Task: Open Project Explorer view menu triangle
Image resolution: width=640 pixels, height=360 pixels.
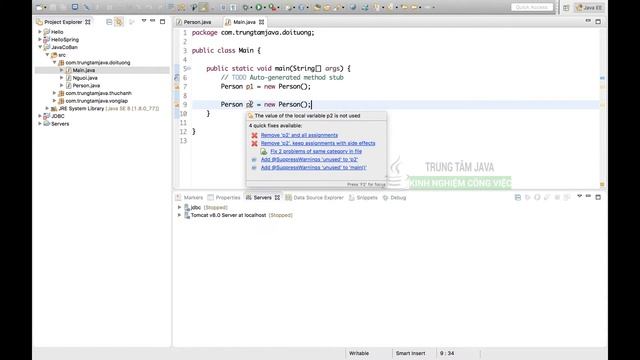Action: [x=144, y=21]
